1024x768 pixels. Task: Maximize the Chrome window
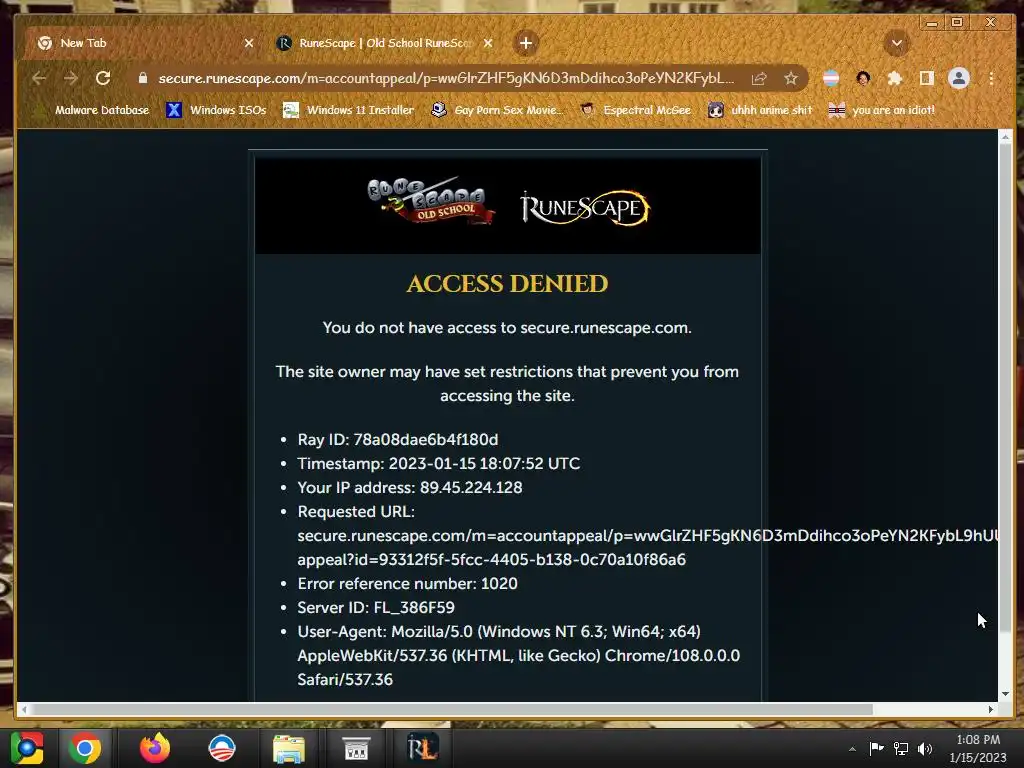point(957,23)
